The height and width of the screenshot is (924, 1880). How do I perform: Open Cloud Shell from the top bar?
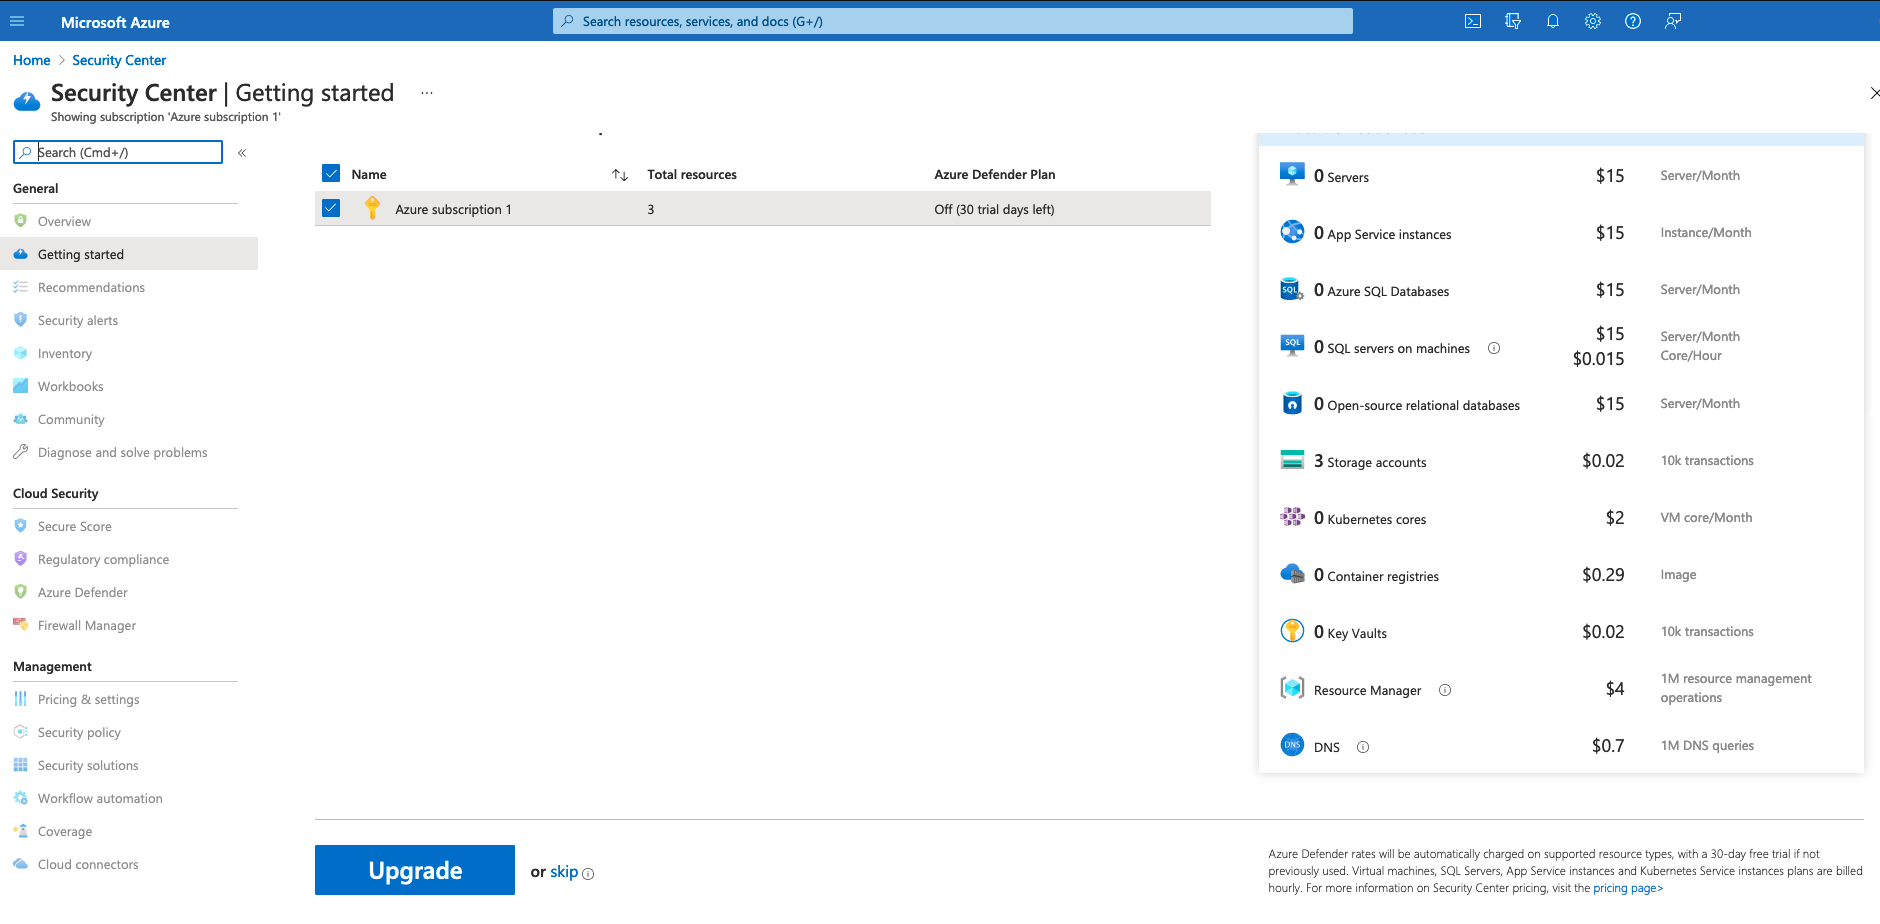[x=1473, y=21]
